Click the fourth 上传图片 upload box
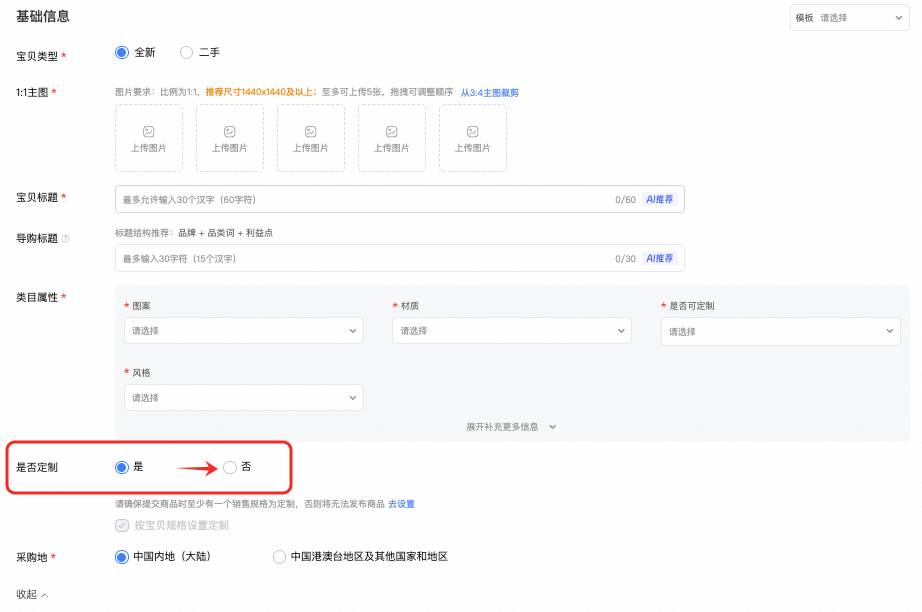This screenshot has height=612, width=922. tap(392, 138)
